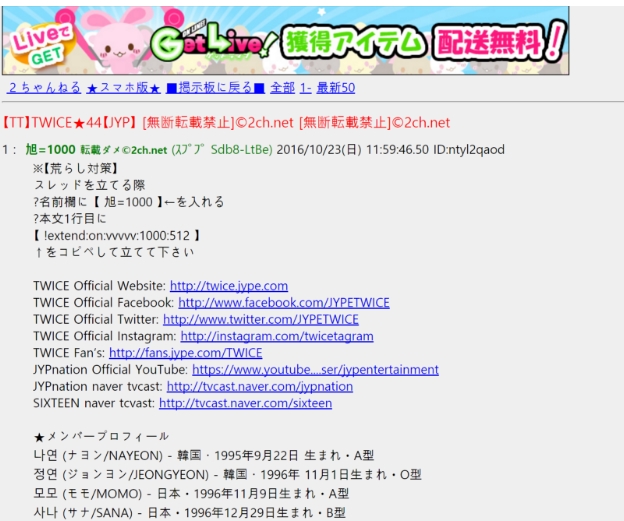This screenshot has height=521, width=624.
Task: Click the ※【荒らし対策】 heading line
Action: (76, 168)
